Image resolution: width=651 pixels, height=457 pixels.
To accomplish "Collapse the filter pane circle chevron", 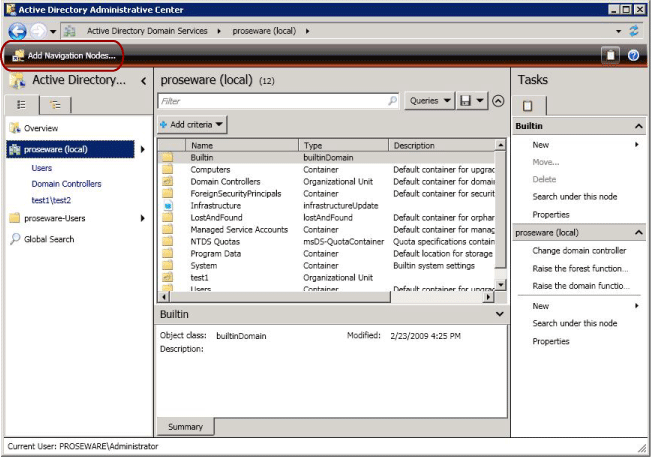I will pos(498,101).
